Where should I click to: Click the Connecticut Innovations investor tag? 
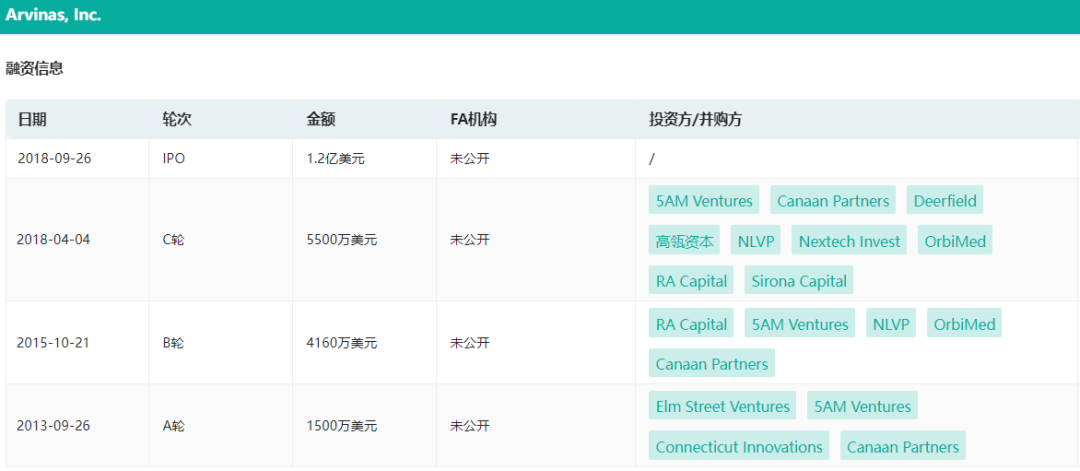tap(739, 447)
